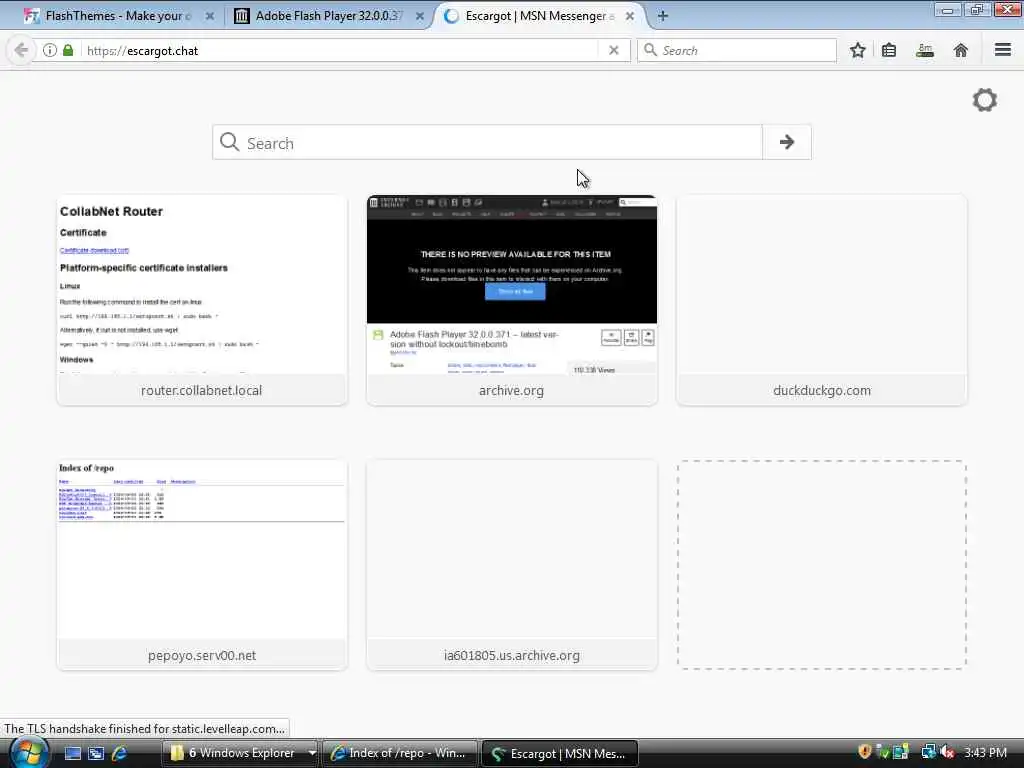The image size is (1024, 768).
Task: Bookmark this page with the star
Action: click(857, 50)
